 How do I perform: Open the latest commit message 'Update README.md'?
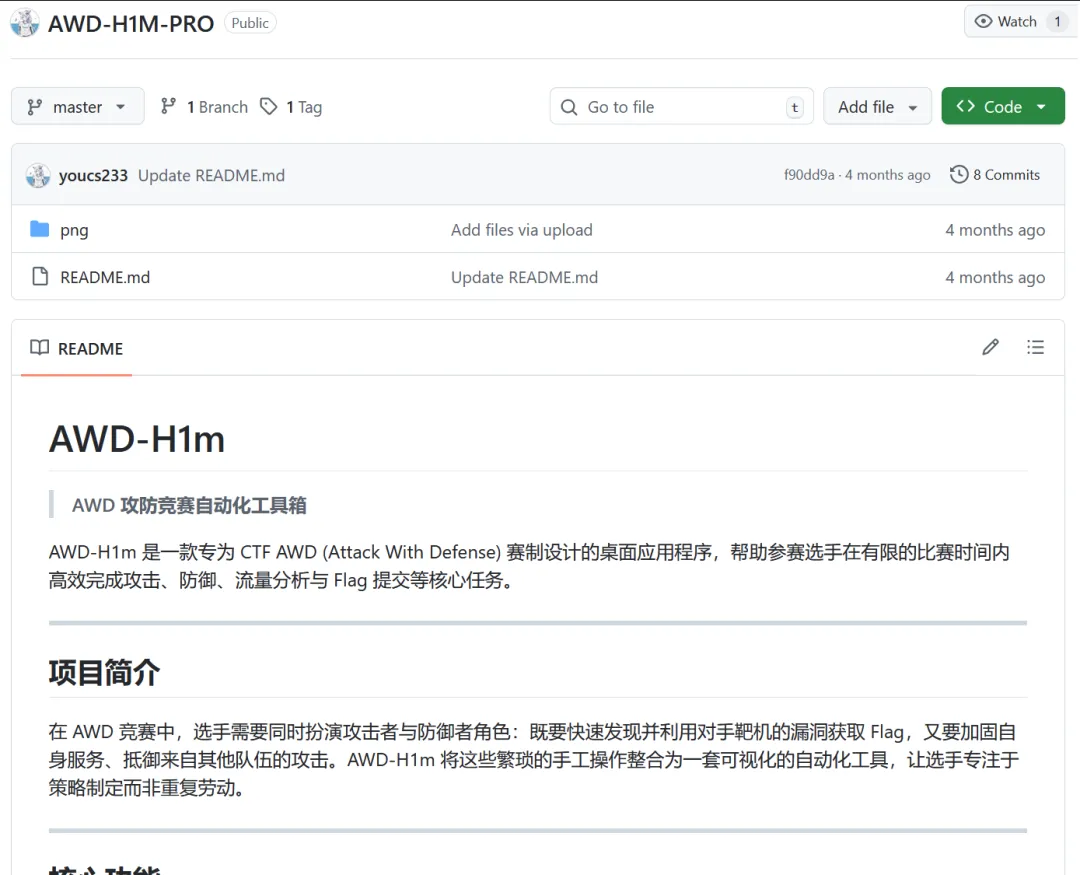(211, 175)
